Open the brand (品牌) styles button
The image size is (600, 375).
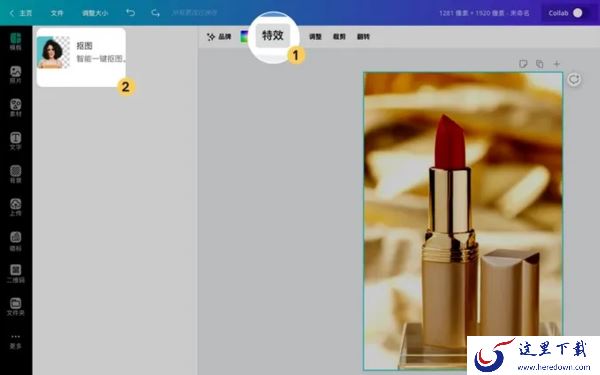[x=219, y=37]
